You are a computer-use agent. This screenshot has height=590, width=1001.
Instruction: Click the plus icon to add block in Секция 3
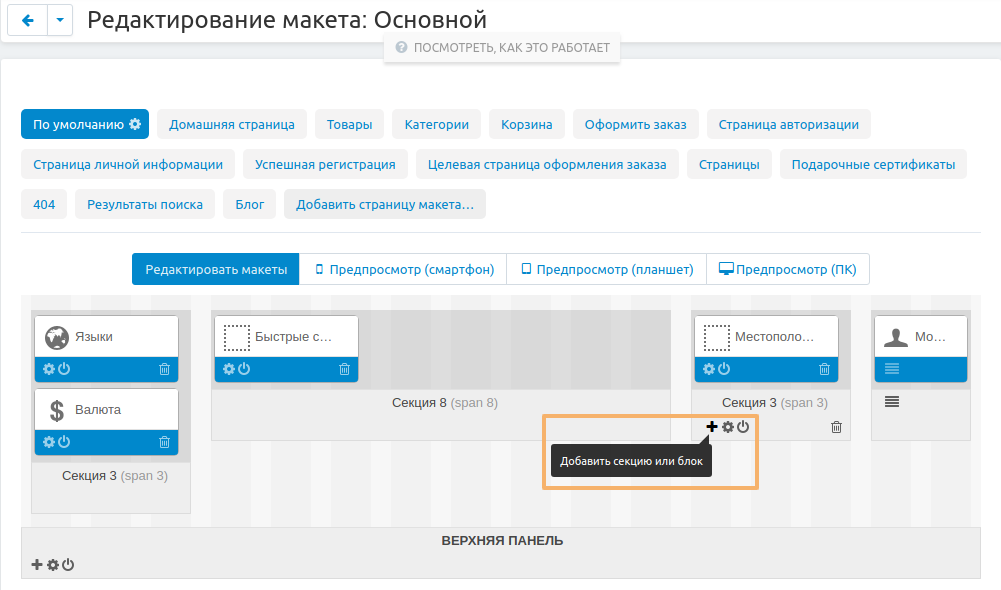pos(711,426)
